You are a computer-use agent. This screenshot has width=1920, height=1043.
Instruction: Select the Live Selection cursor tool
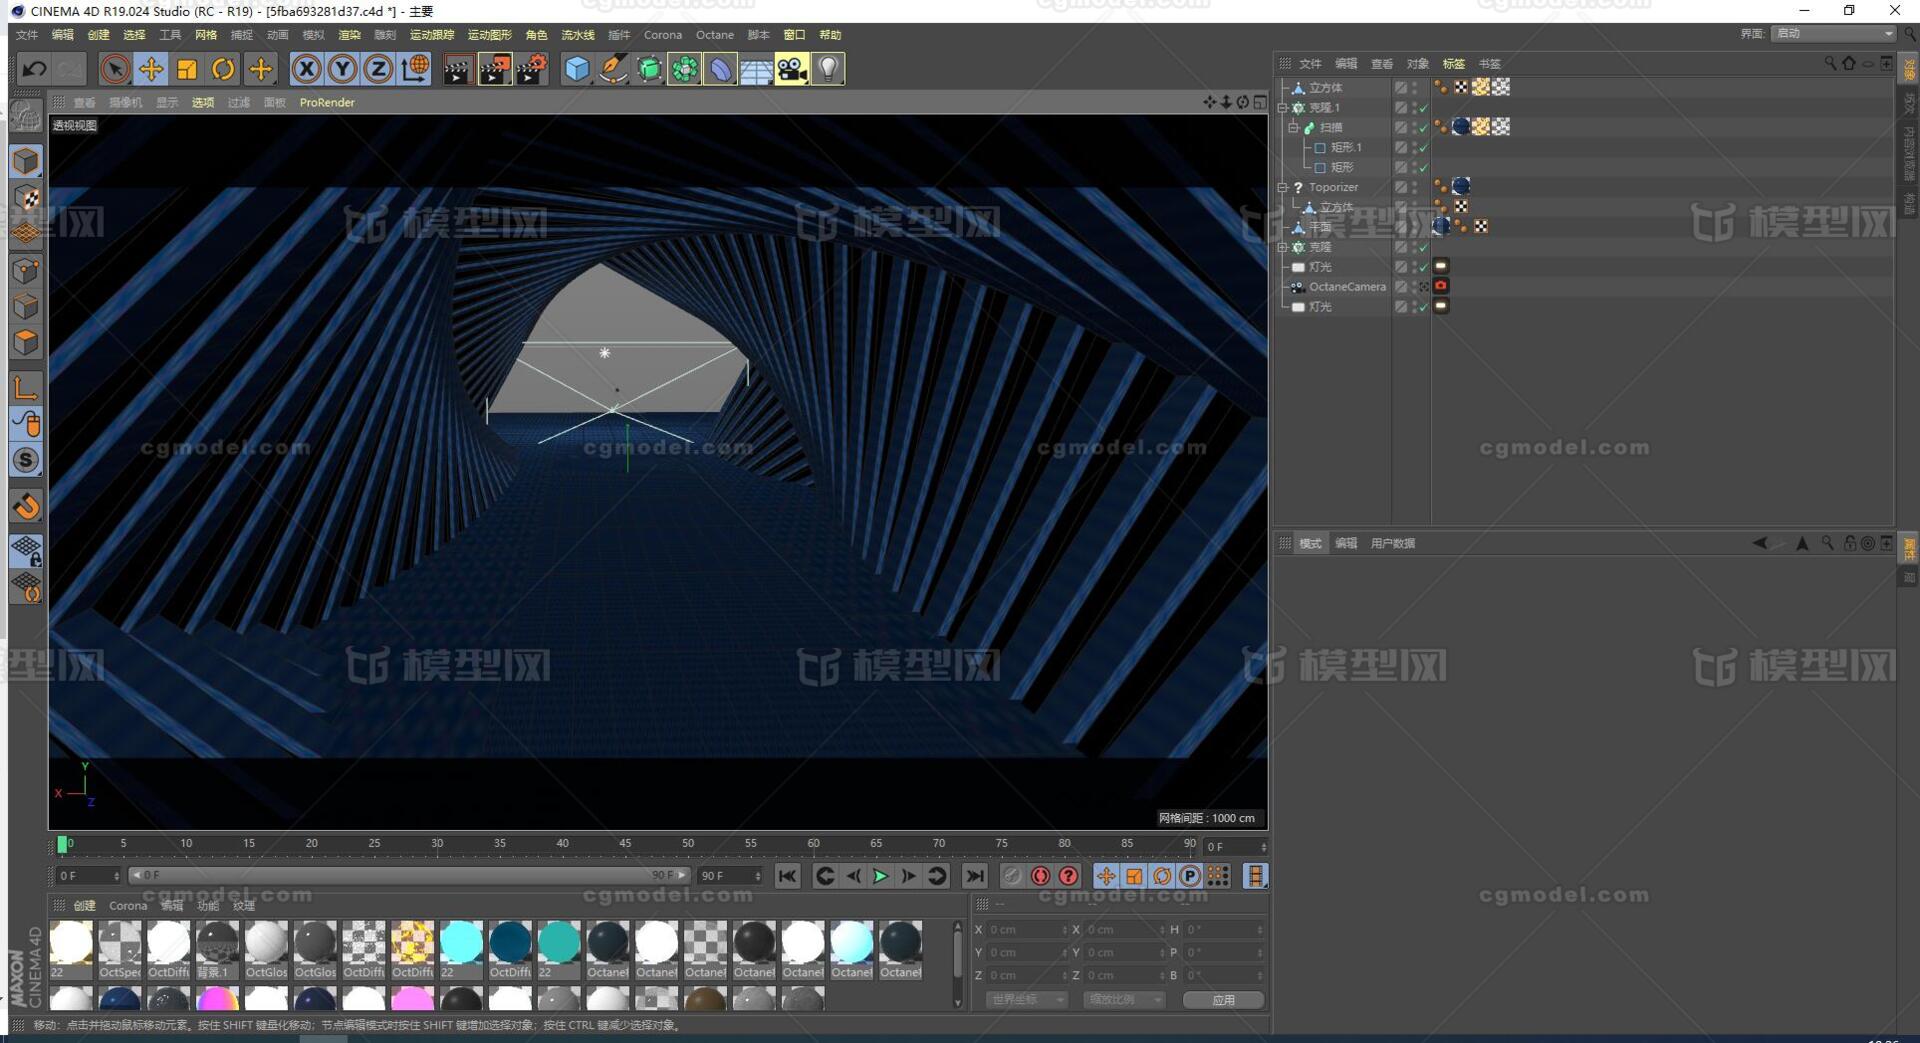114,69
